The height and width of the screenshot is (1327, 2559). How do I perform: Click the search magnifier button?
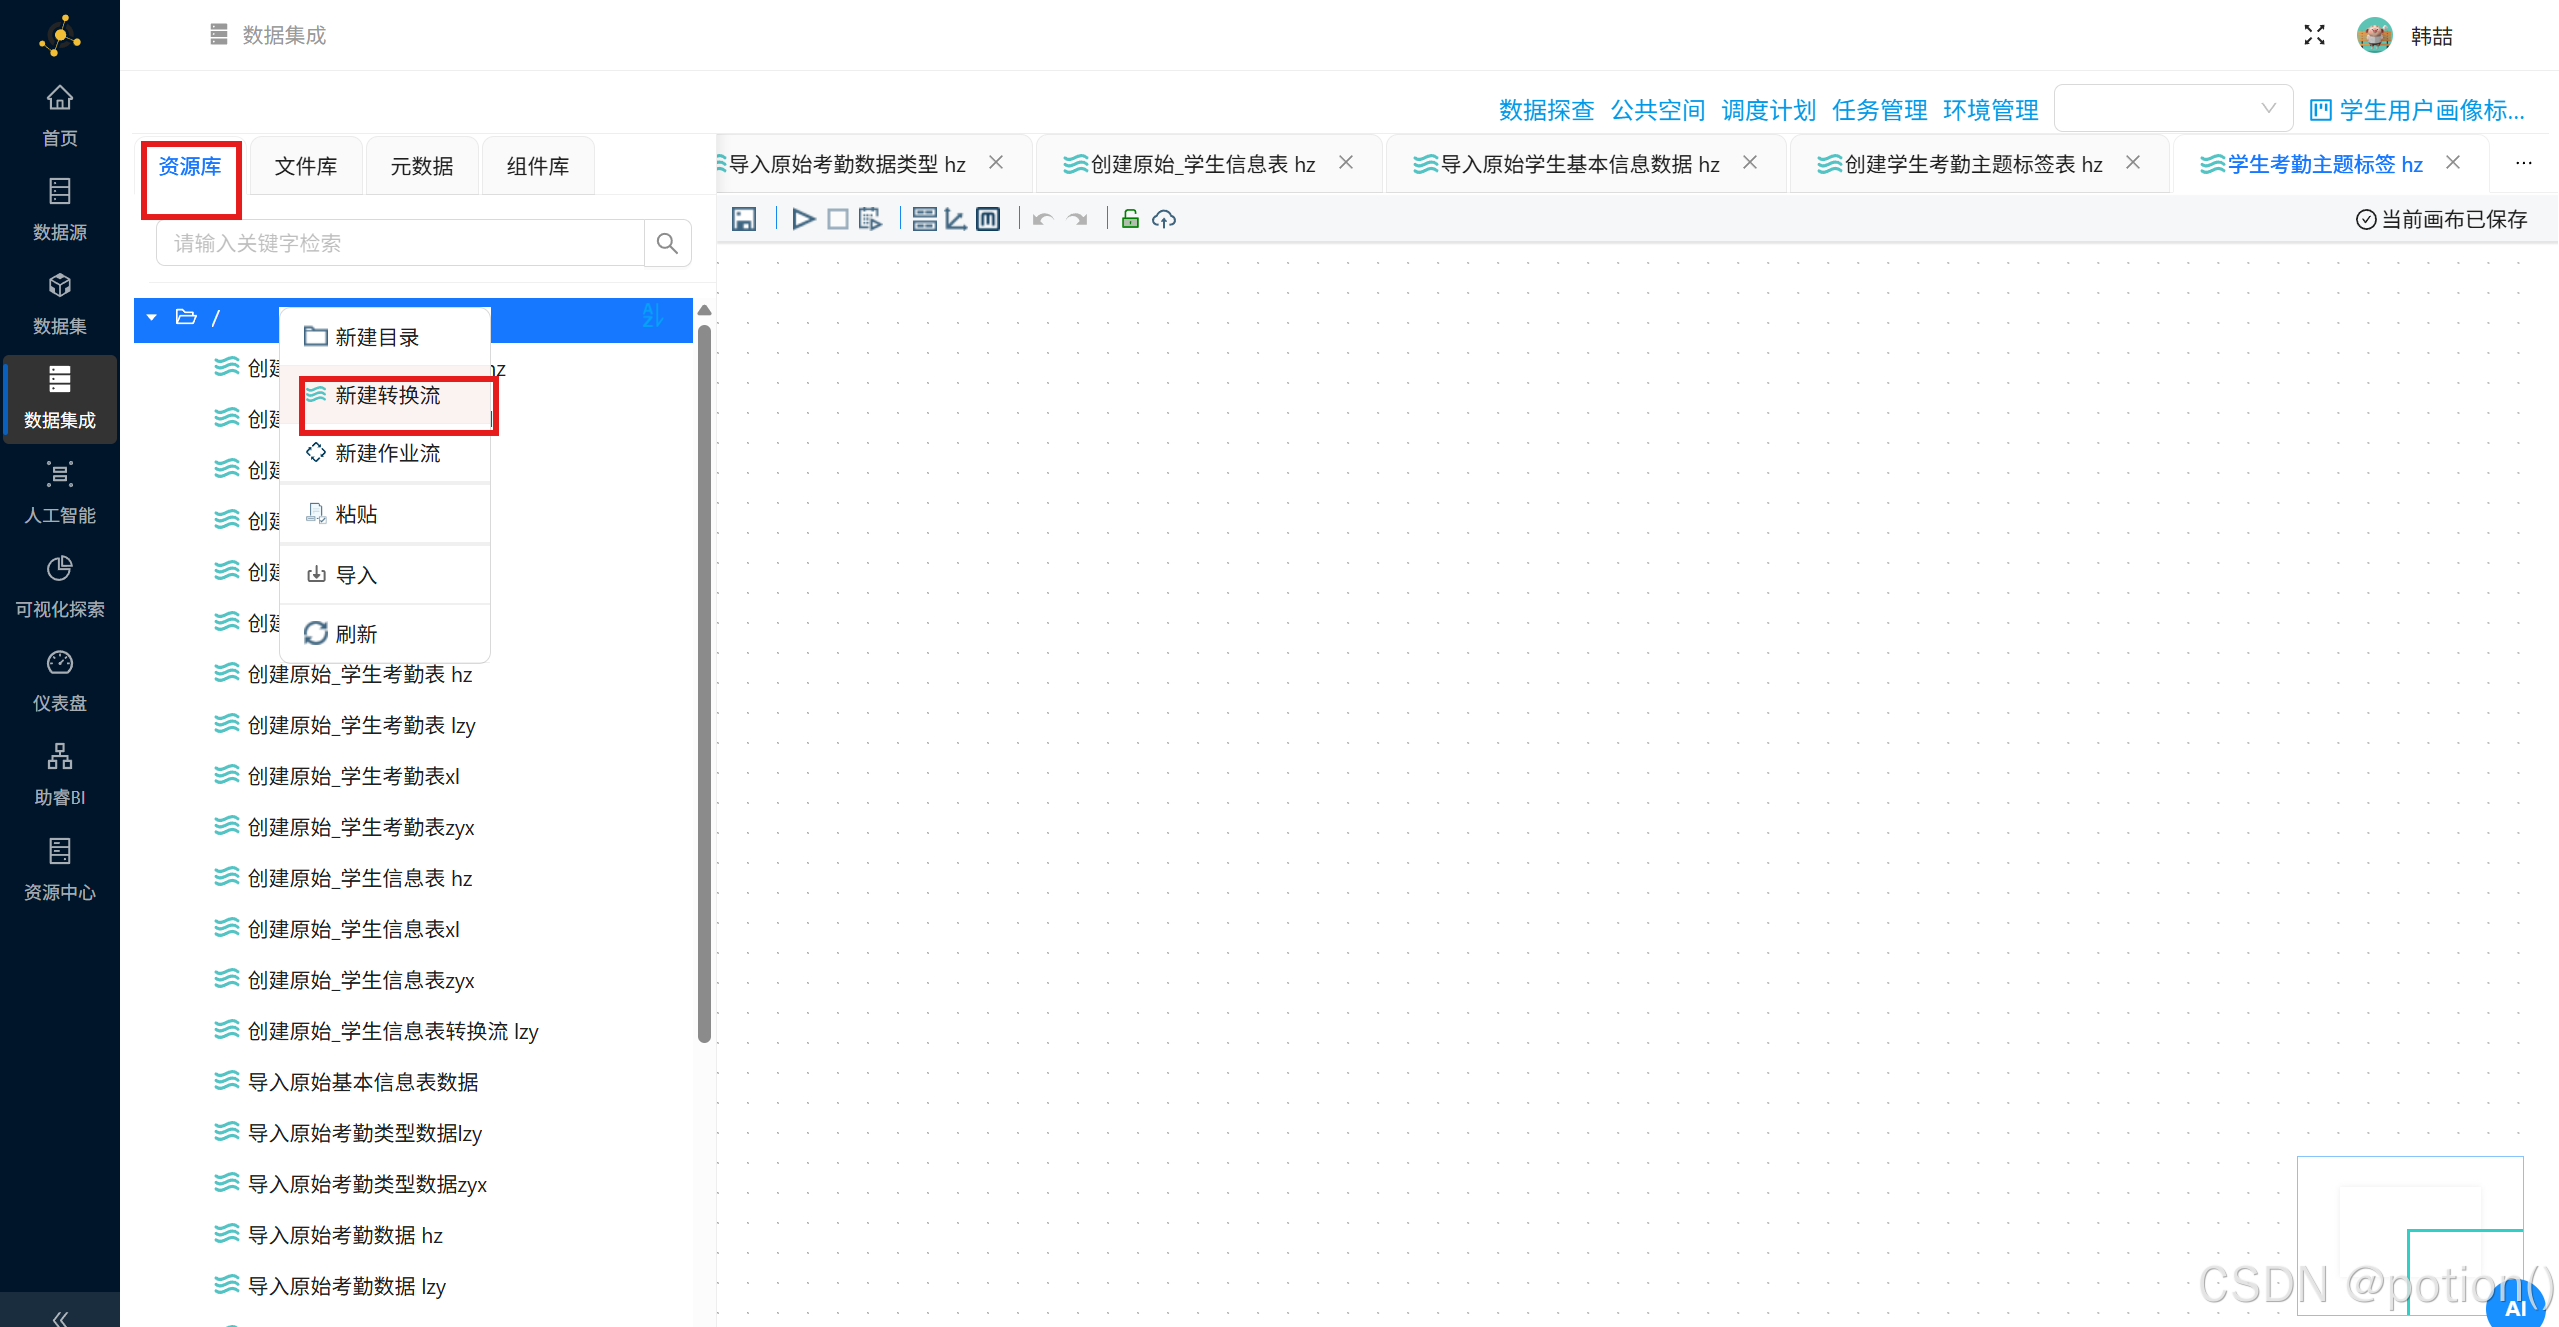tap(667, 243)
